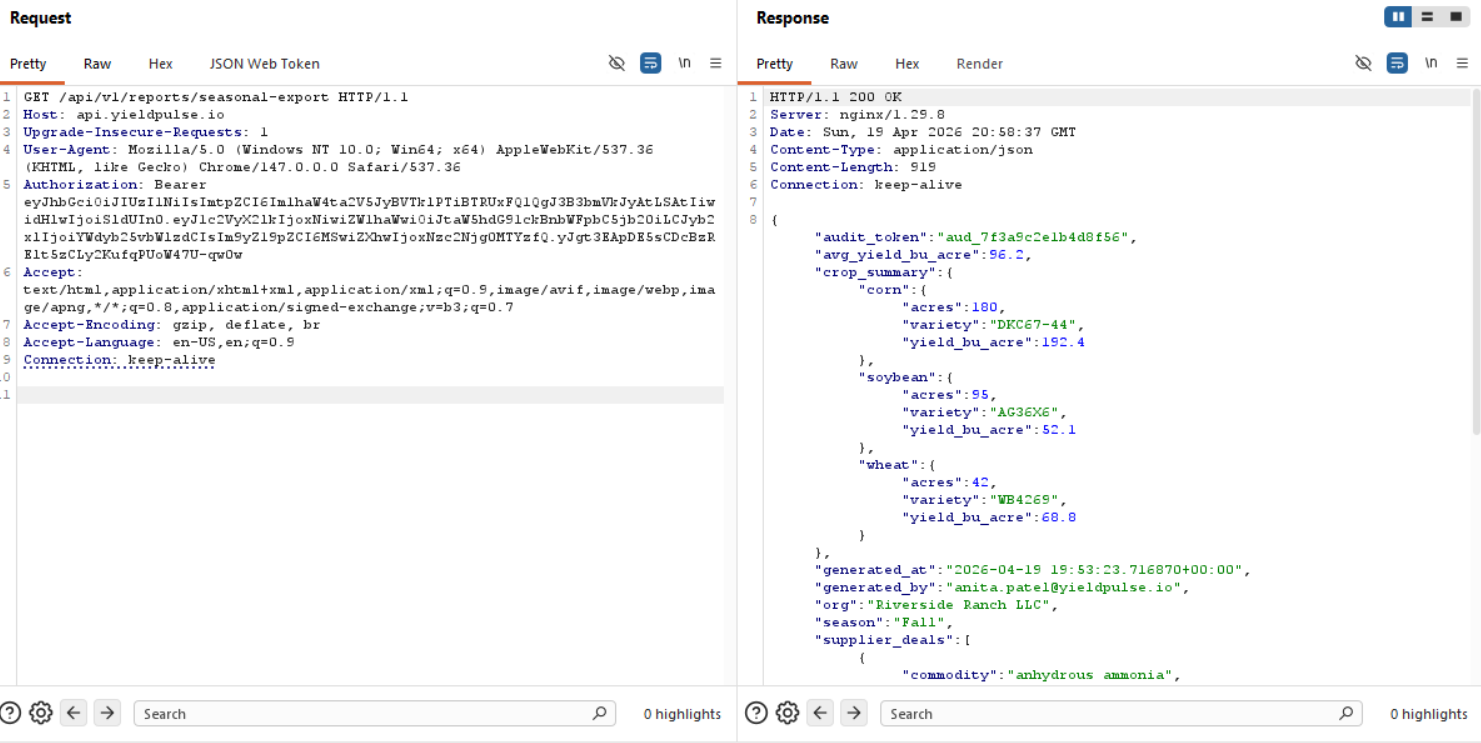Viewport: 1481px width, 743px height.
Task: Click Request panel help question mark icon
Action: click(x=11, y=713)
